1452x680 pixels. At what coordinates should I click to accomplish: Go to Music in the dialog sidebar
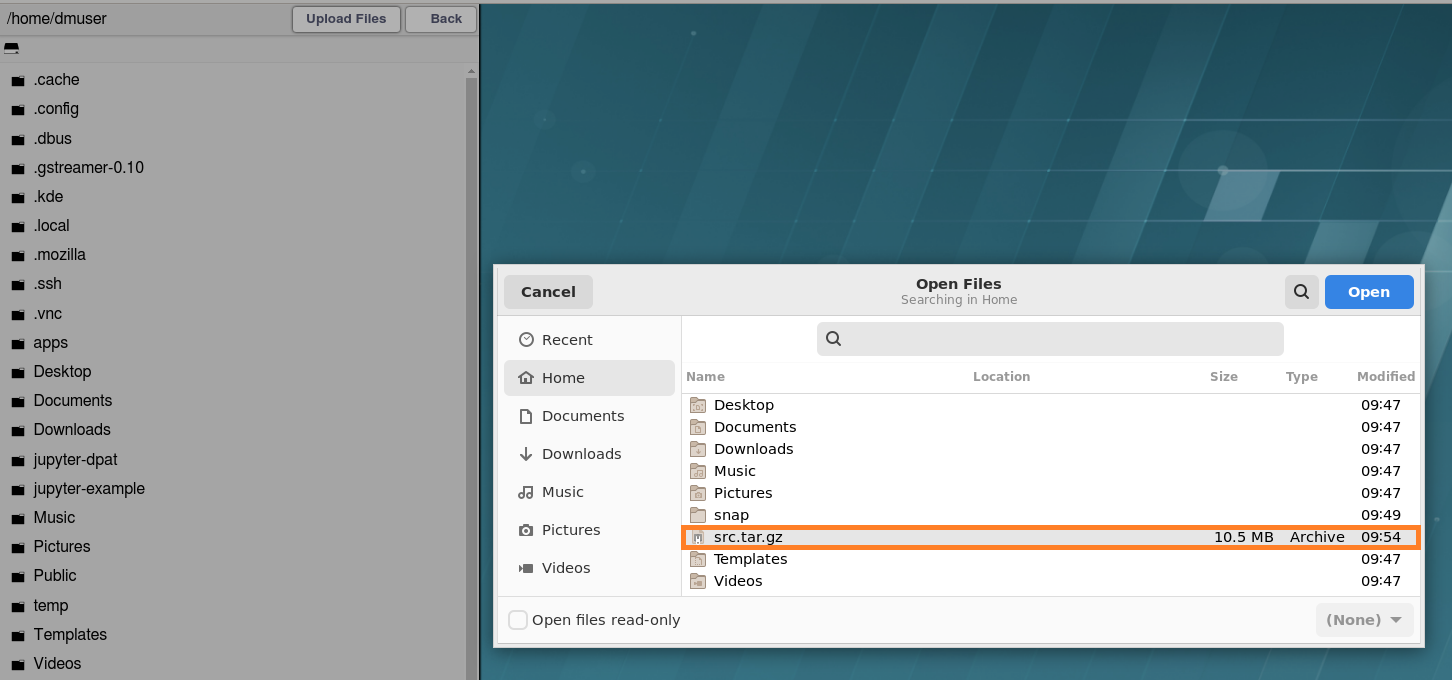pos(562,492)
